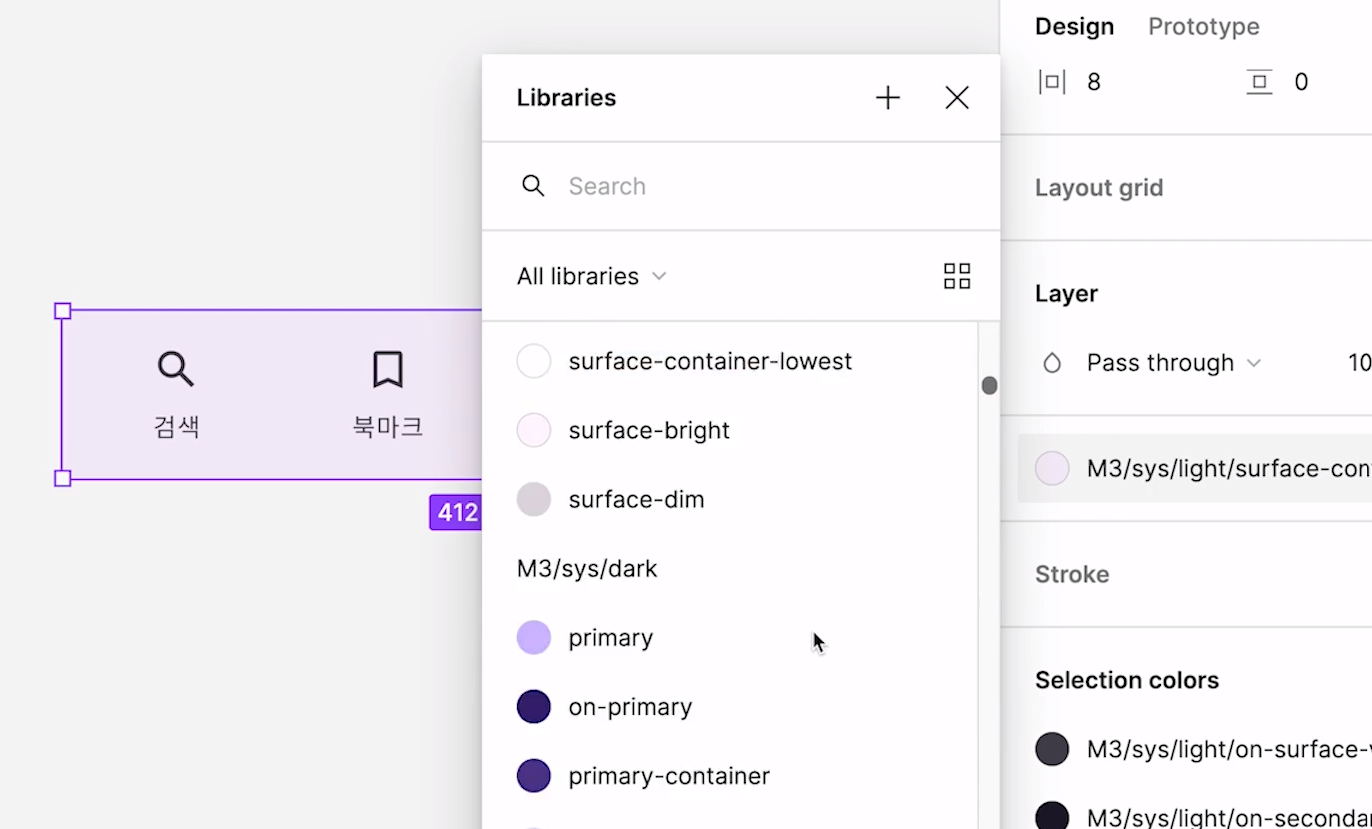Choose the primary-container dark color
Image resolution: width=1372 pixels, height=829 pixels.
coord(730,775)
